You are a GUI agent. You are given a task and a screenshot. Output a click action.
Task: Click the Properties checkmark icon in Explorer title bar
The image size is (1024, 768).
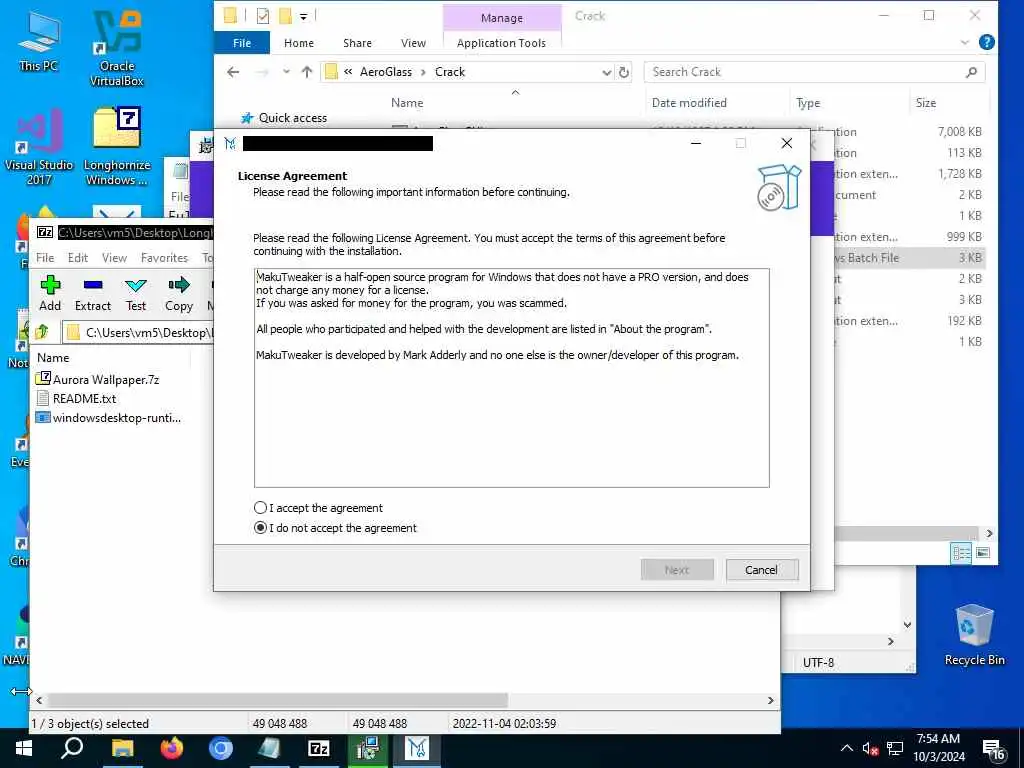coord(263,16)
